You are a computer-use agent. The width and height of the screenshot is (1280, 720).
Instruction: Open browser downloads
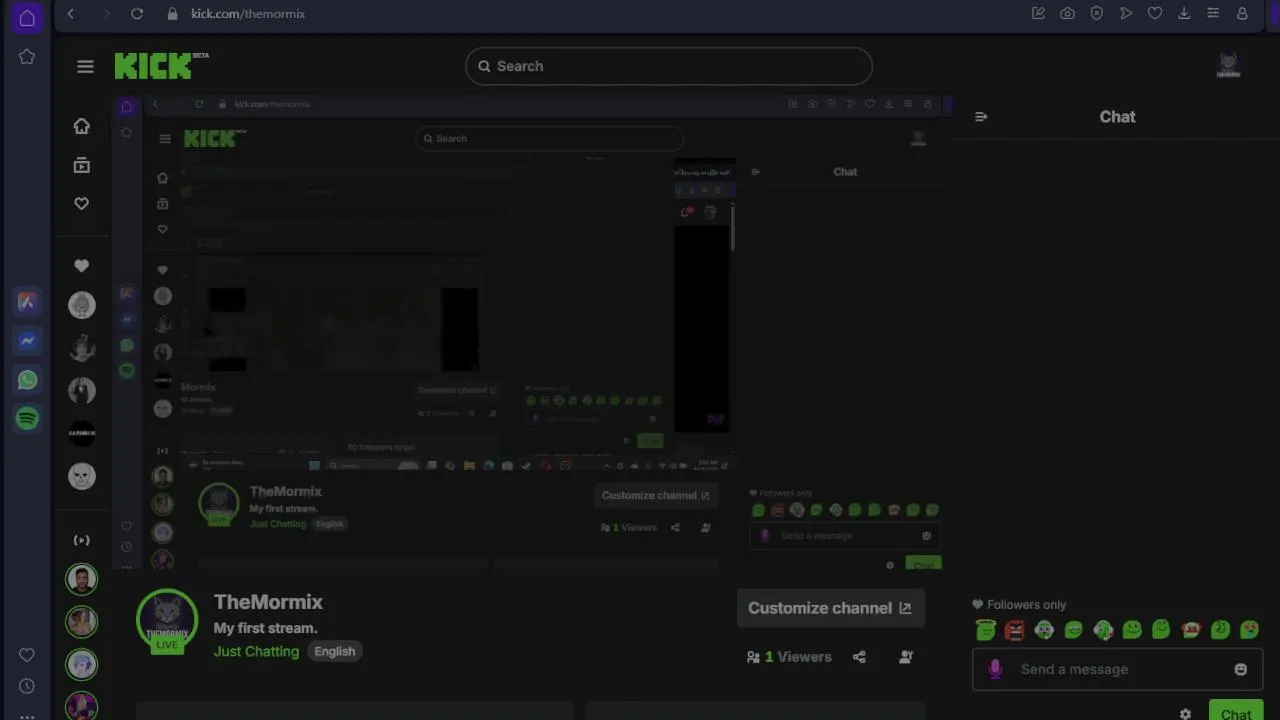(1183, 13)
